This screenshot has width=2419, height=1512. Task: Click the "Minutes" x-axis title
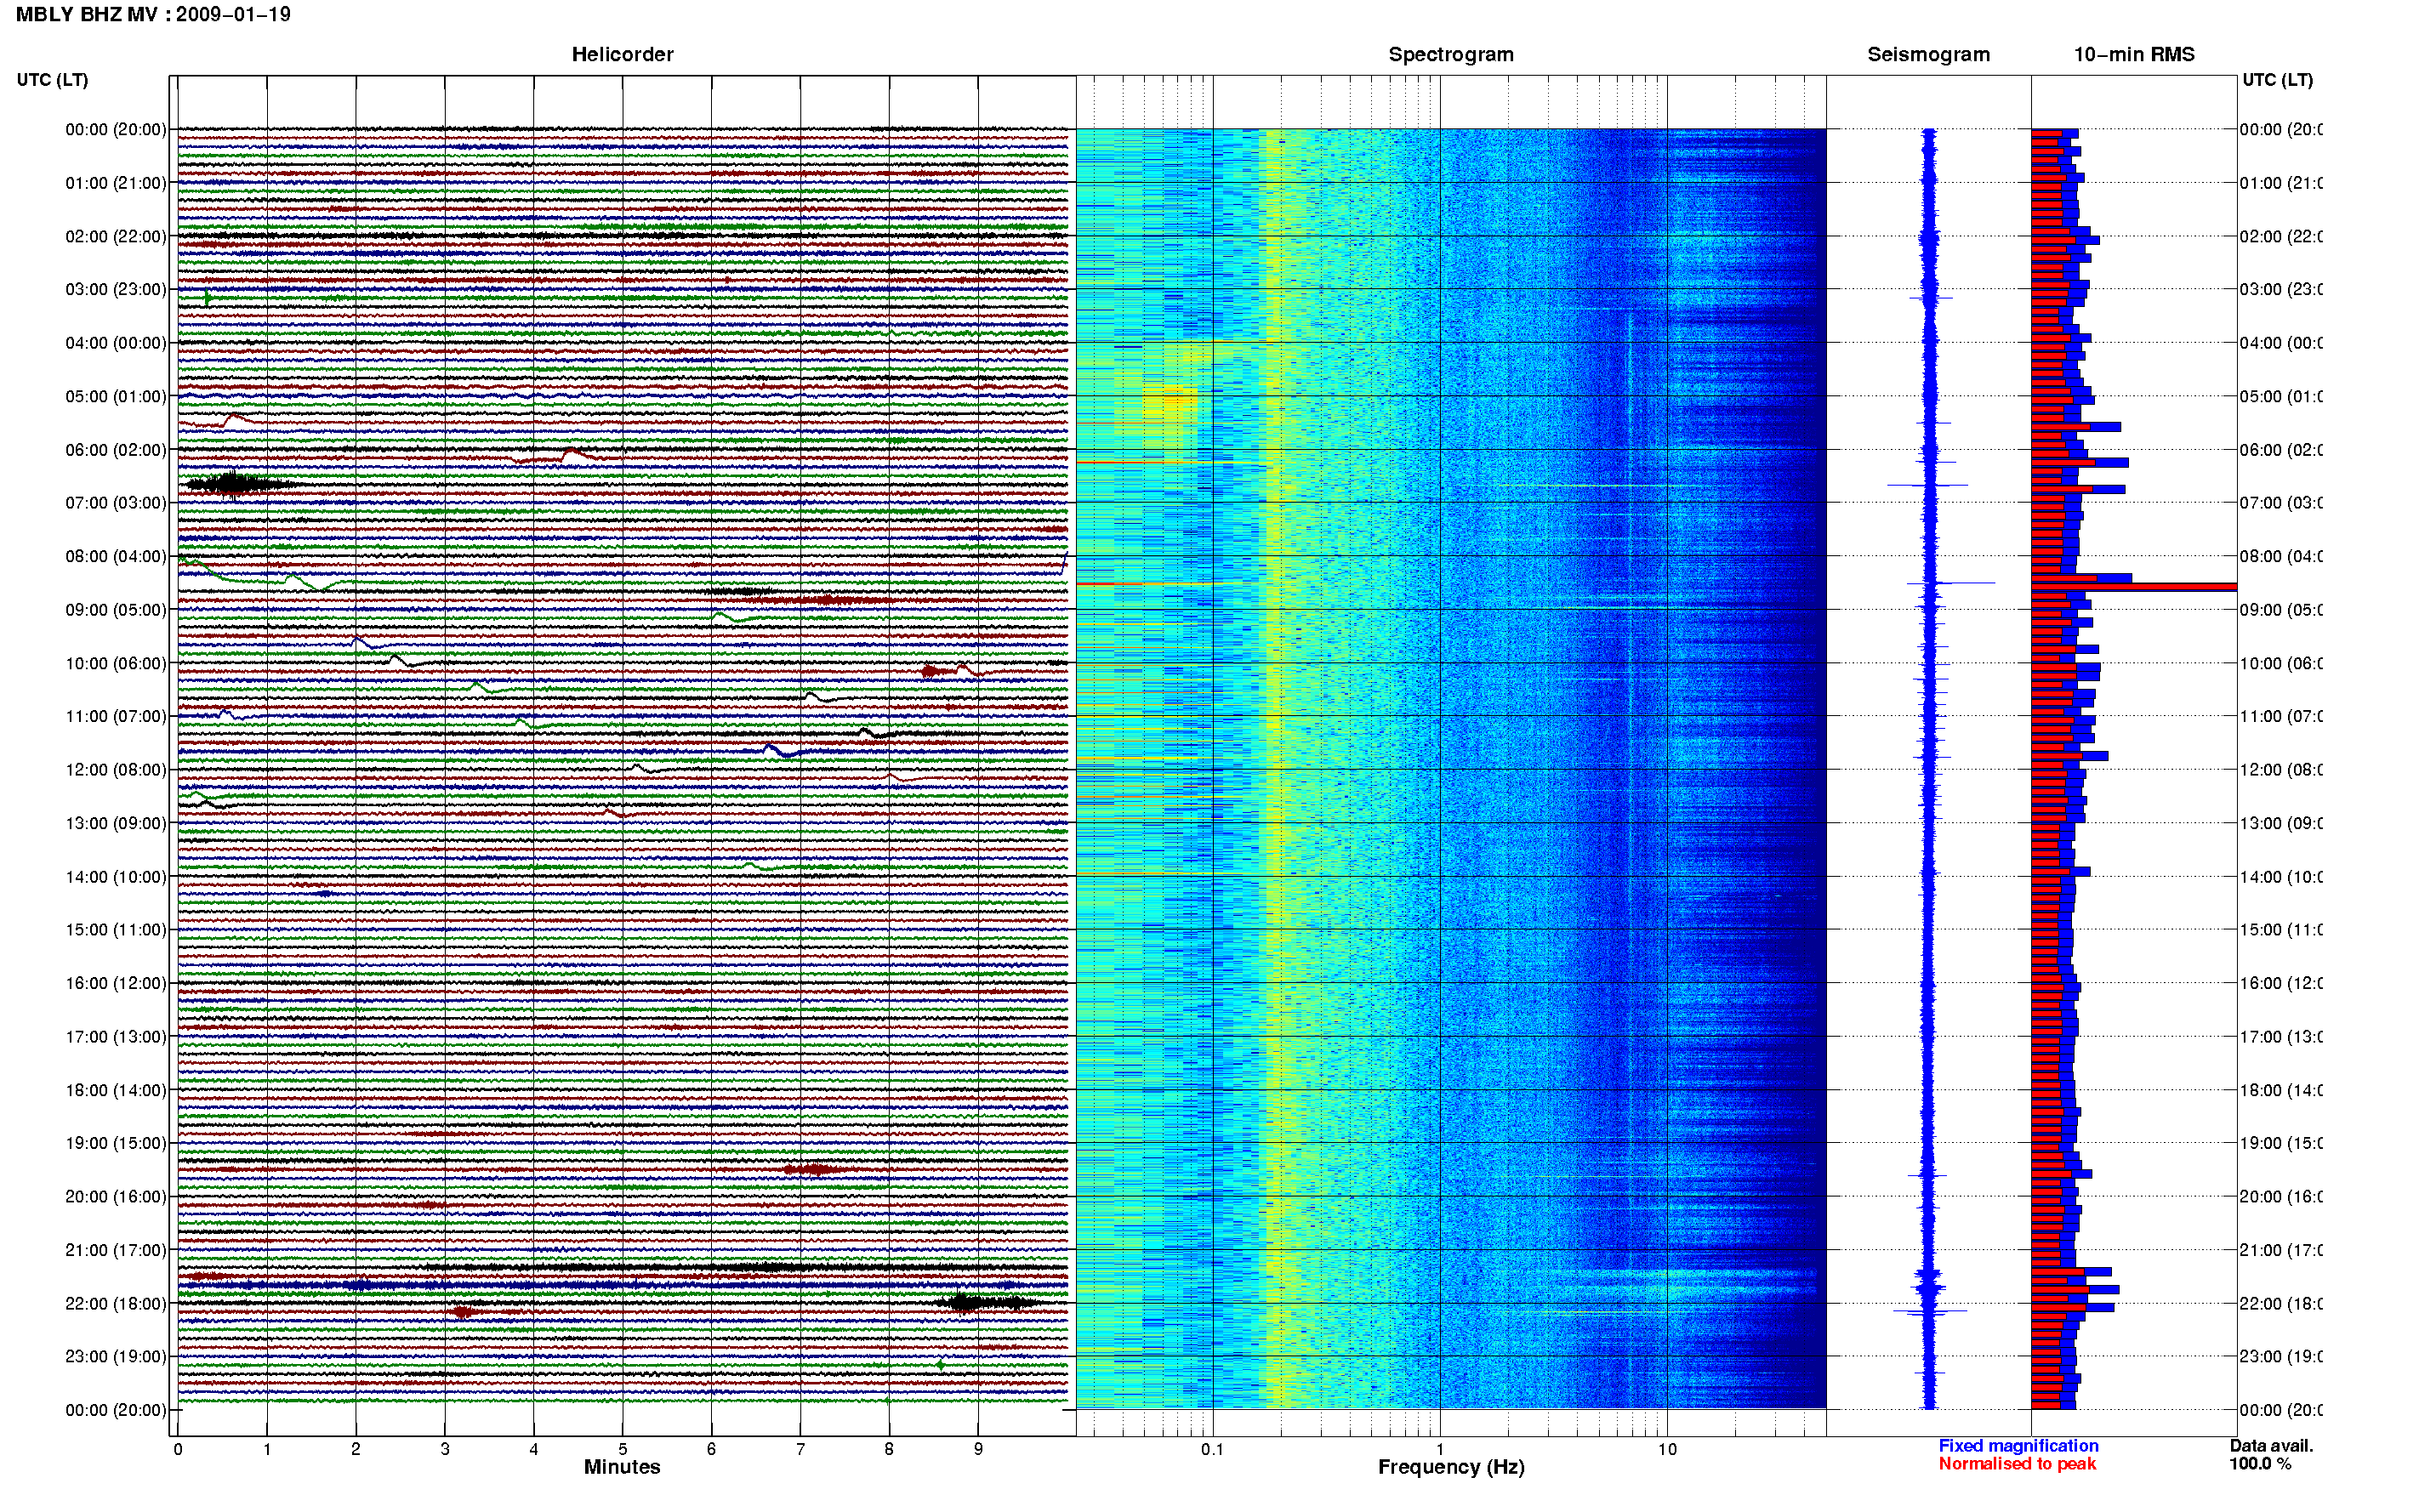(622, 1467)
